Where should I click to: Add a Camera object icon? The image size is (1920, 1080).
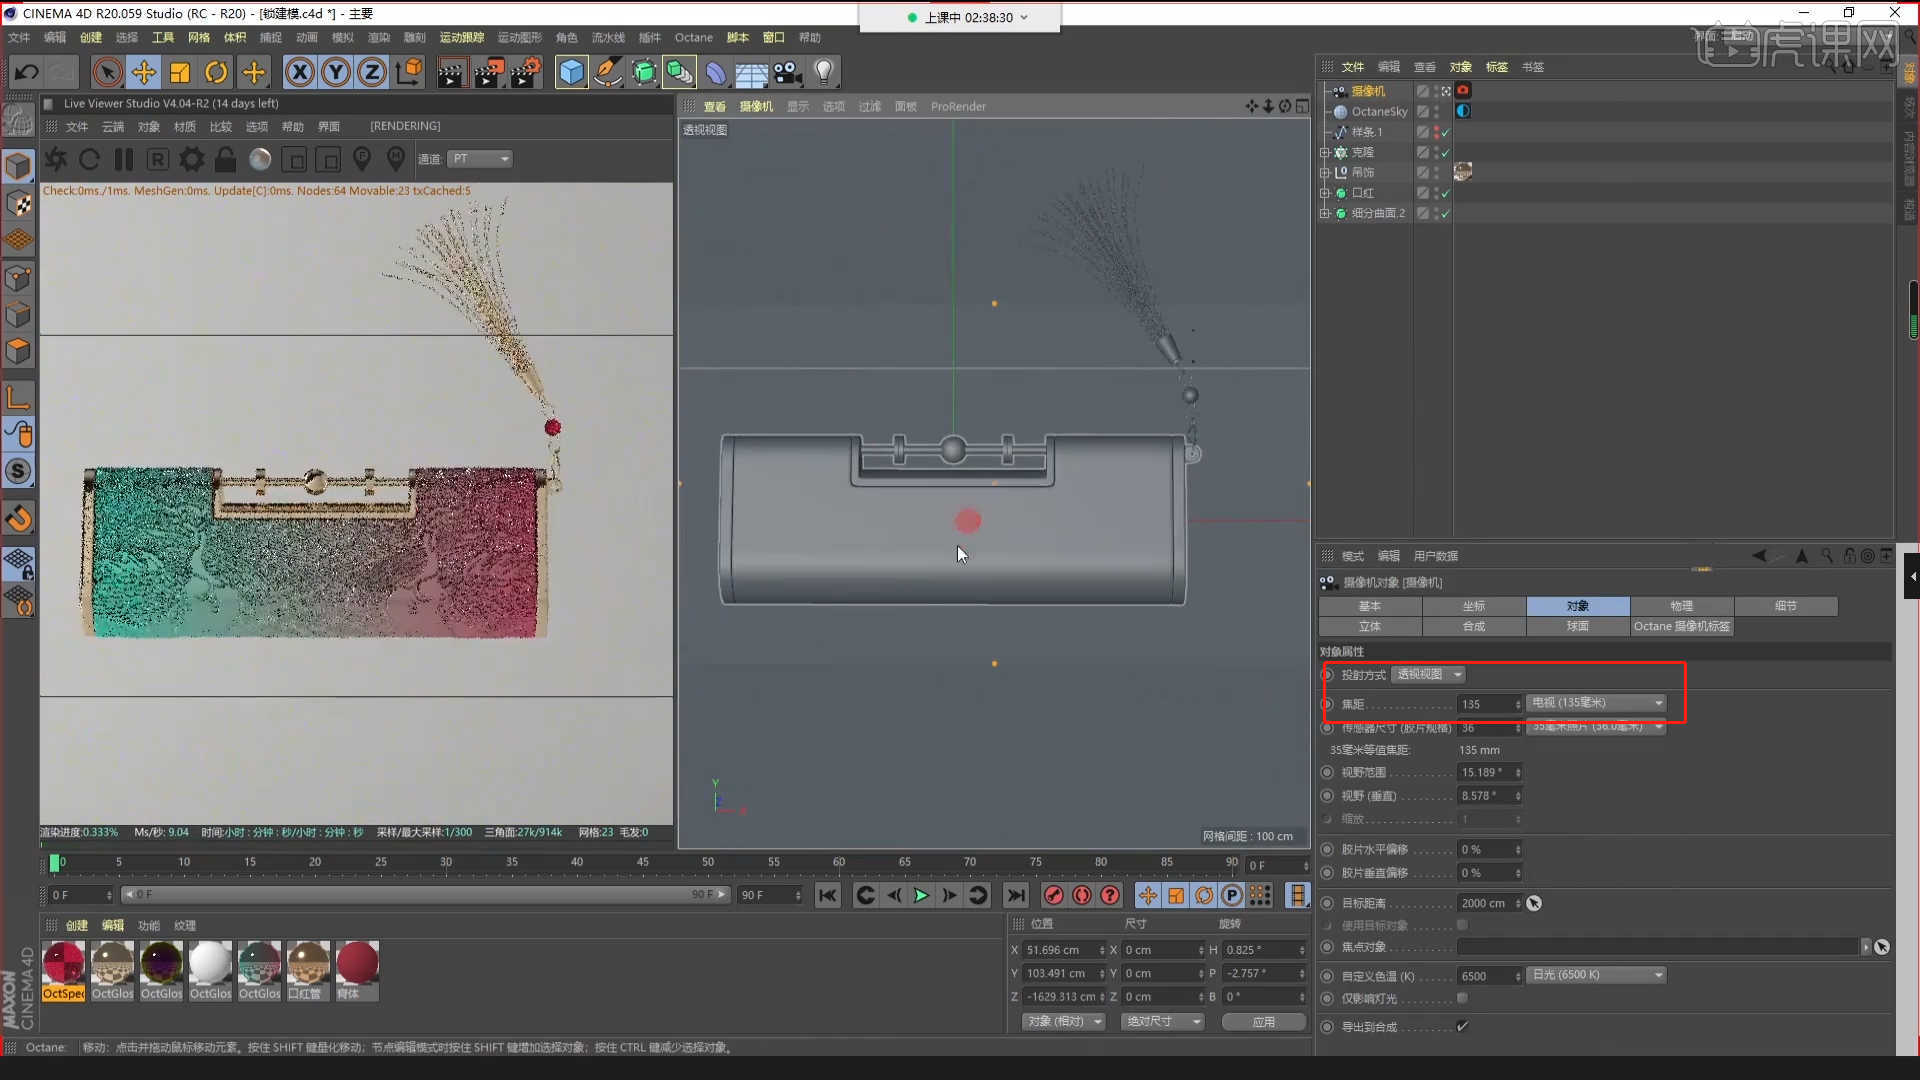tap(787, 72)
